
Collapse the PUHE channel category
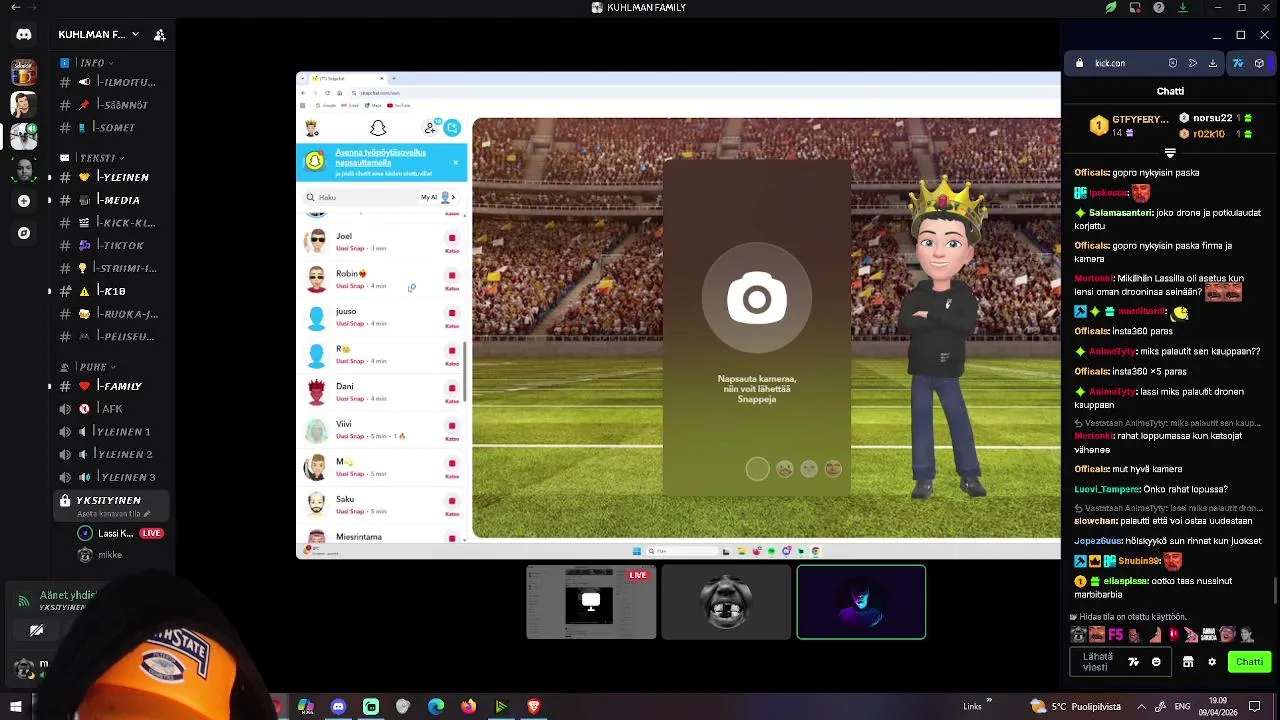88,367
